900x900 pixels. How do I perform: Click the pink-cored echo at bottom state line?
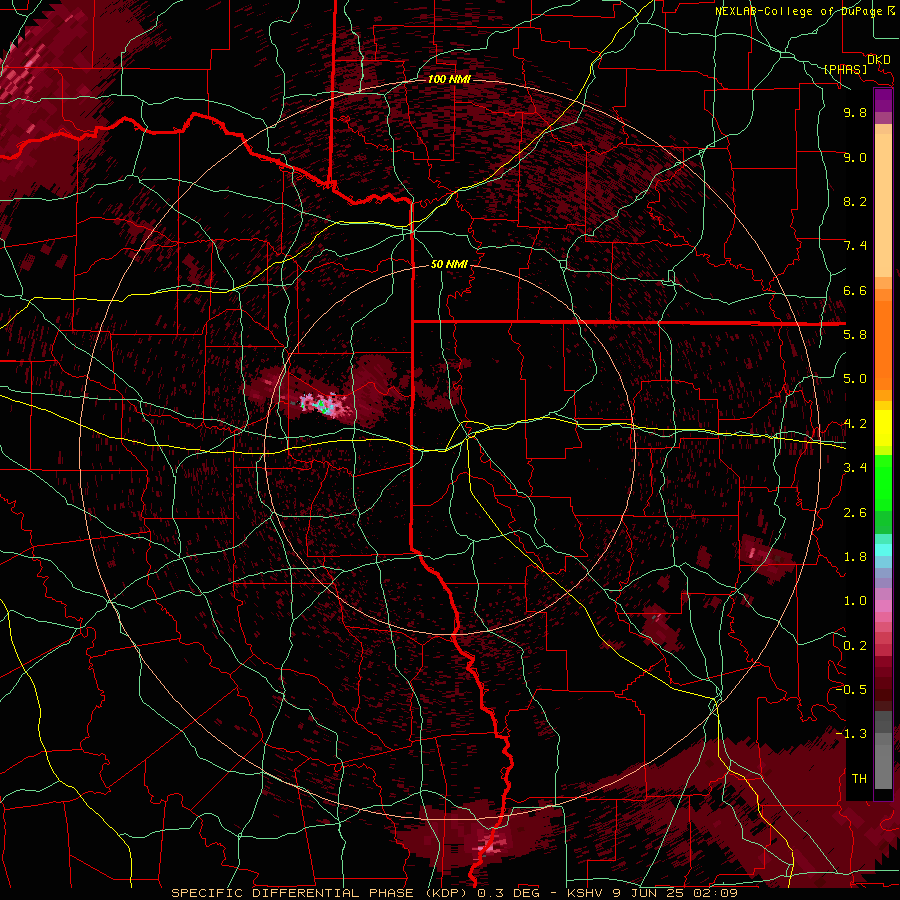489,845
